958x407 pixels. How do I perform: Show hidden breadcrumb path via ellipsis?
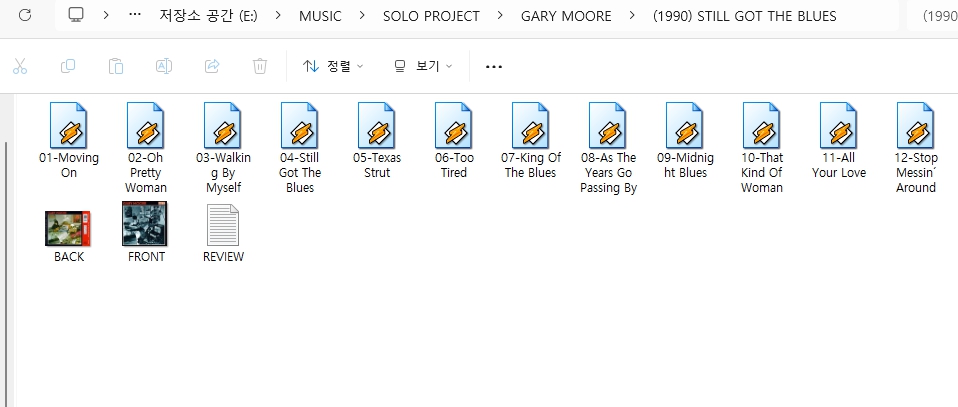tap(135, 16)
